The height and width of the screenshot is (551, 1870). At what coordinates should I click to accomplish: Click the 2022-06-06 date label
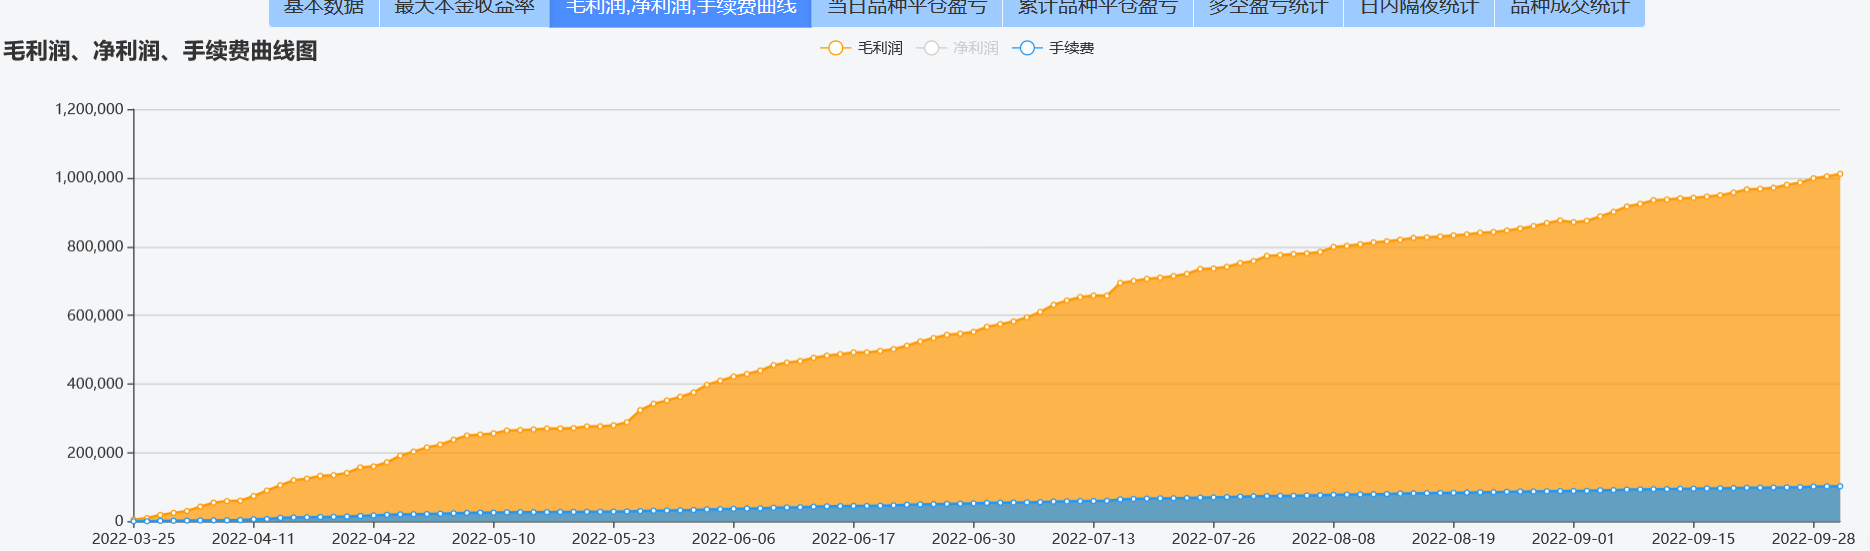click(733, 538)
